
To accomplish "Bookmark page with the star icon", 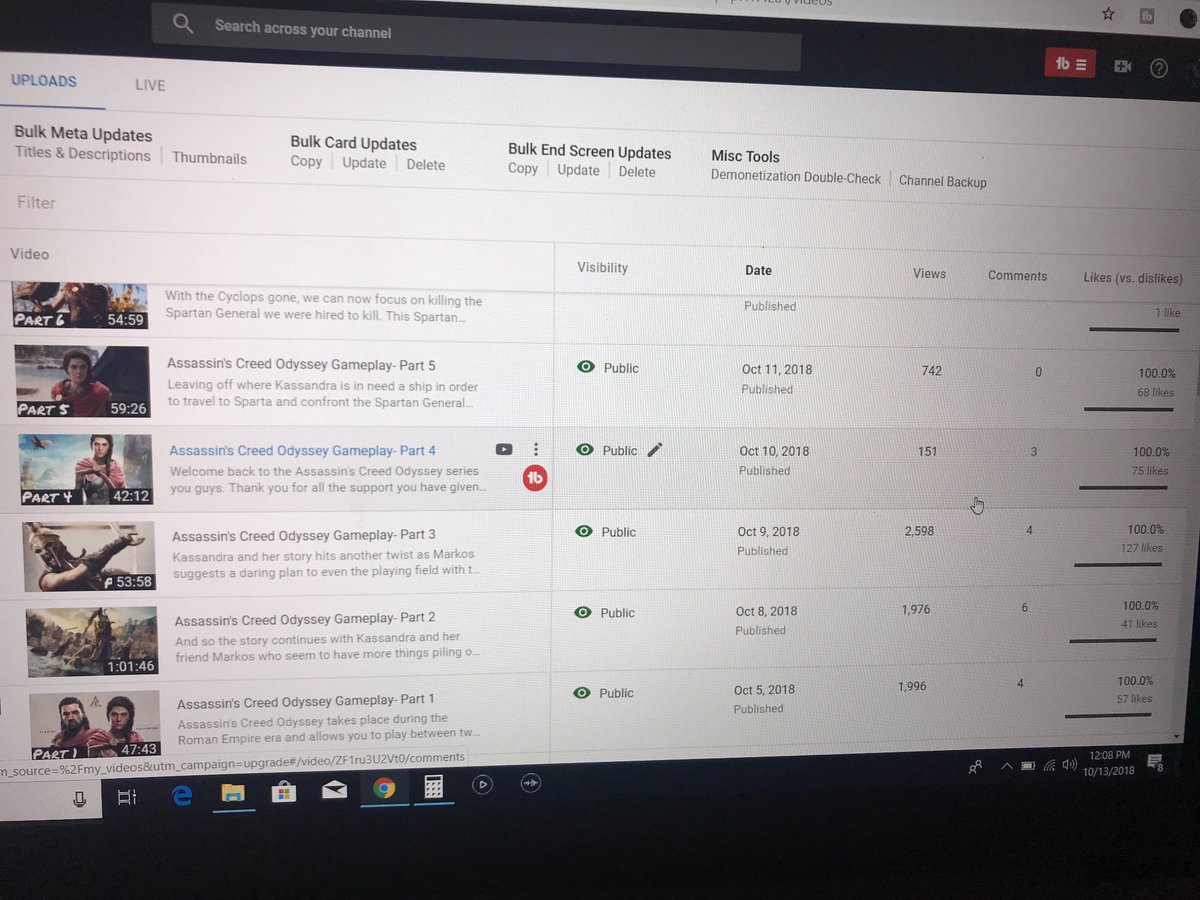I will [x=1108, y=14].
